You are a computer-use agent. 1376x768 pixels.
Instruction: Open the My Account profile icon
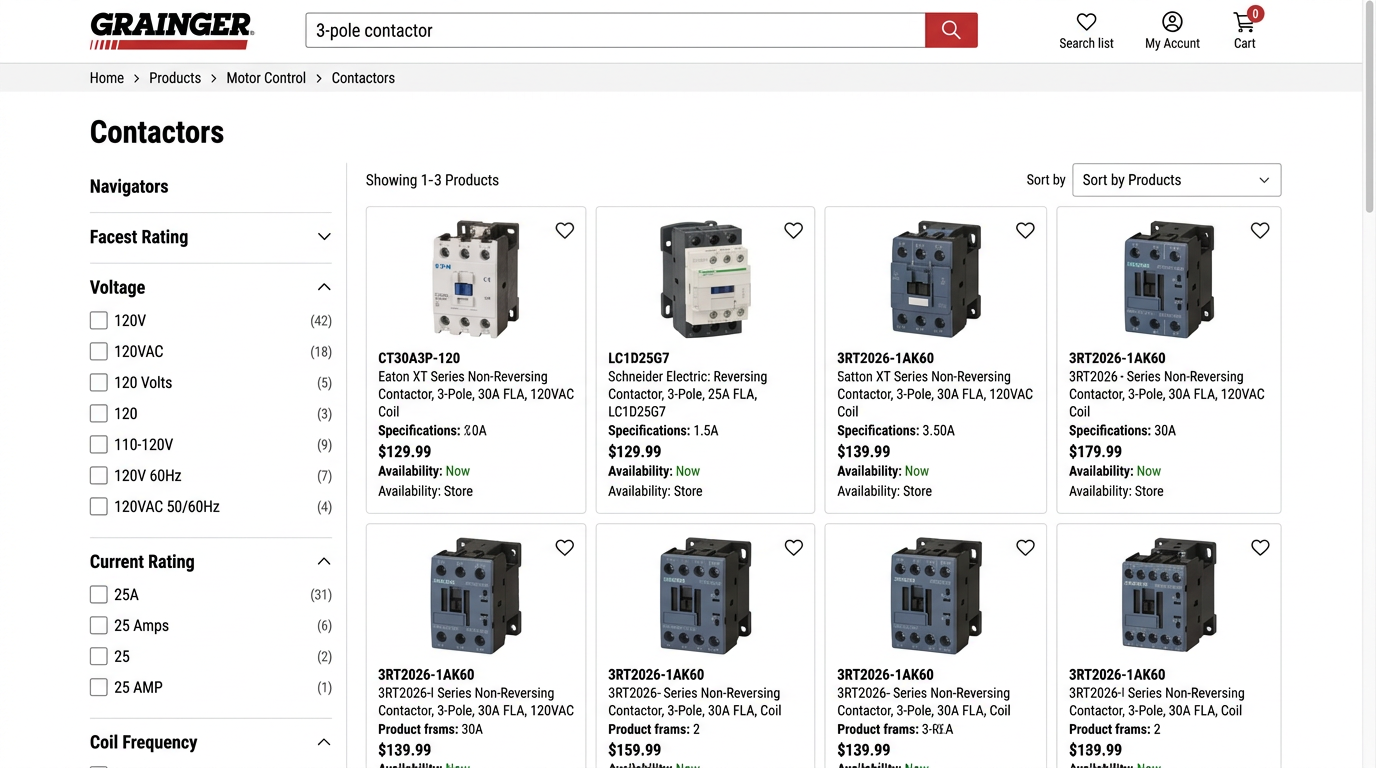coord(1172,22)
